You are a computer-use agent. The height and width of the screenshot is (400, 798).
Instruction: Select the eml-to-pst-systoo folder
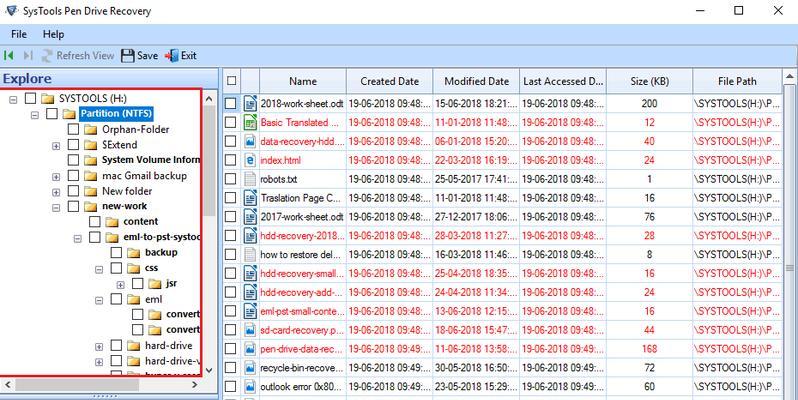(162, 237)
